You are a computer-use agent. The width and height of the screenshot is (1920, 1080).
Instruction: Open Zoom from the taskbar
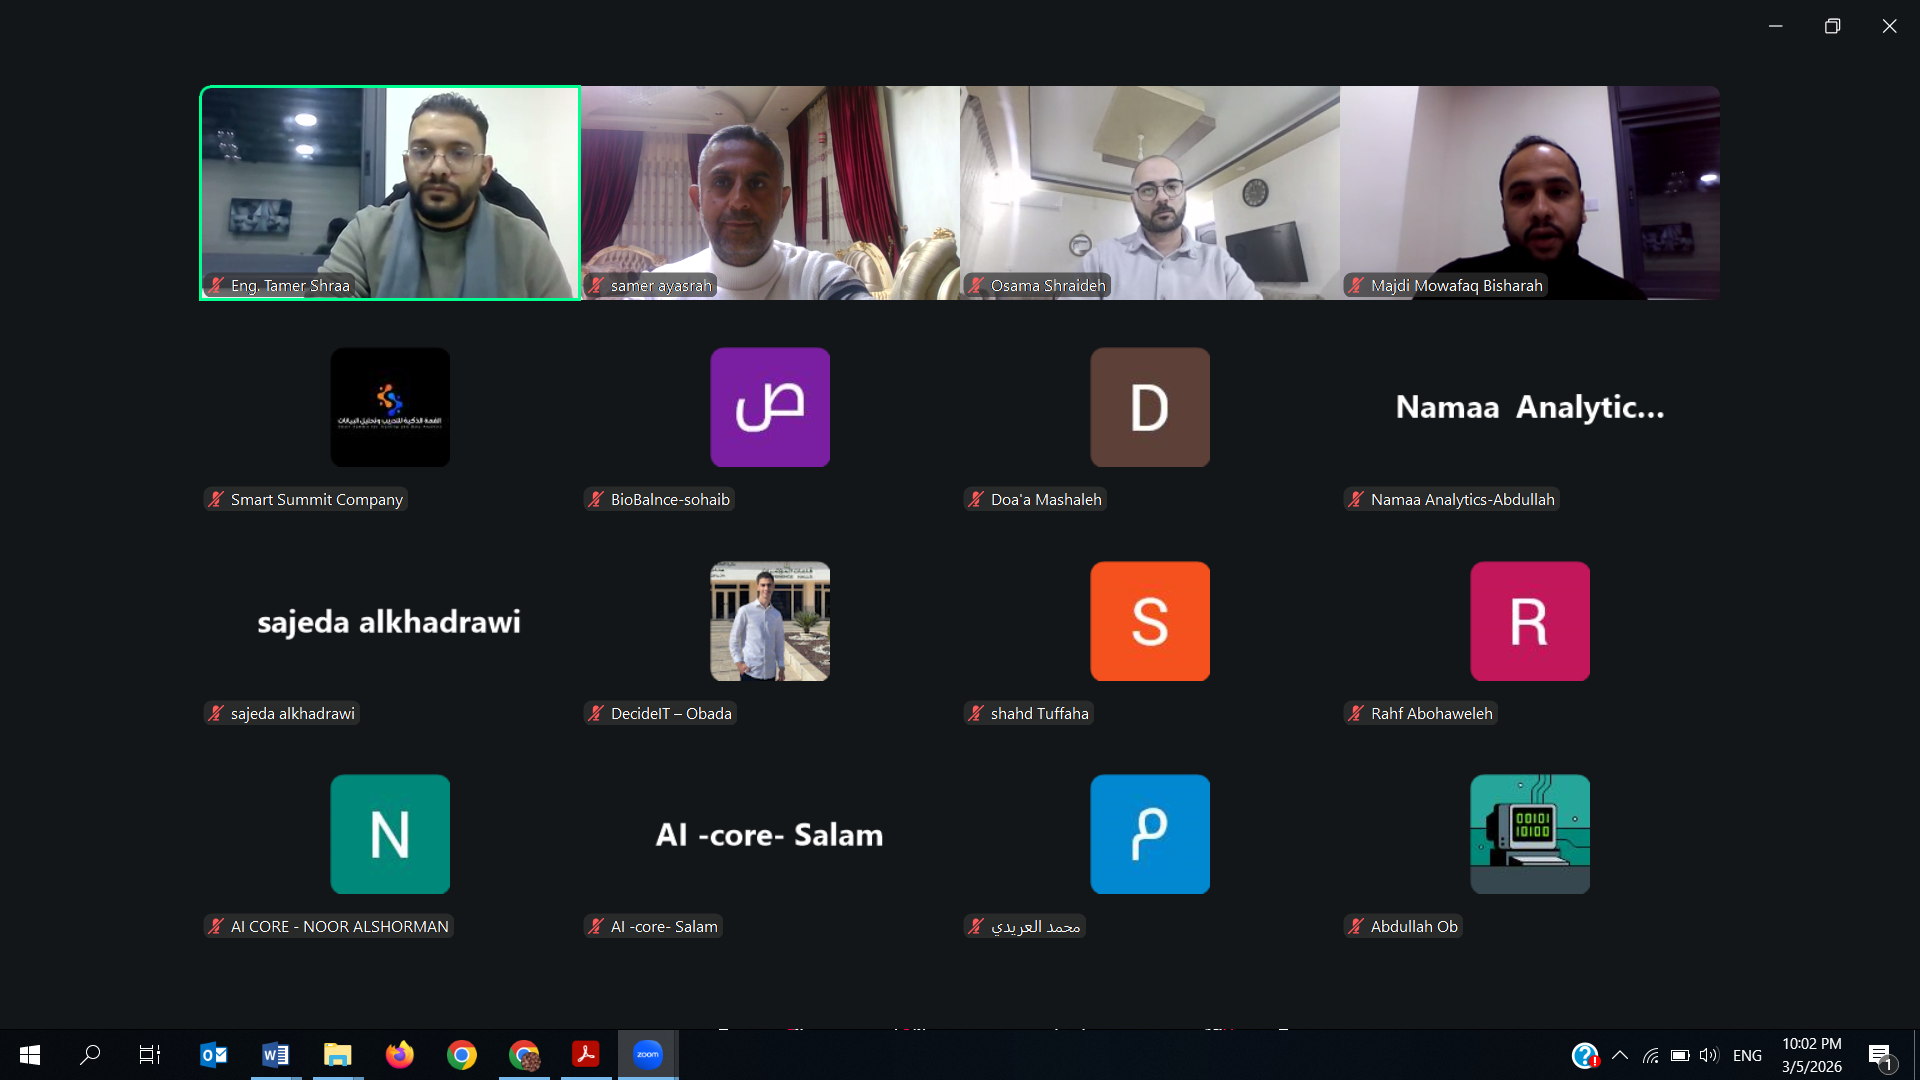click(648, 1054)
